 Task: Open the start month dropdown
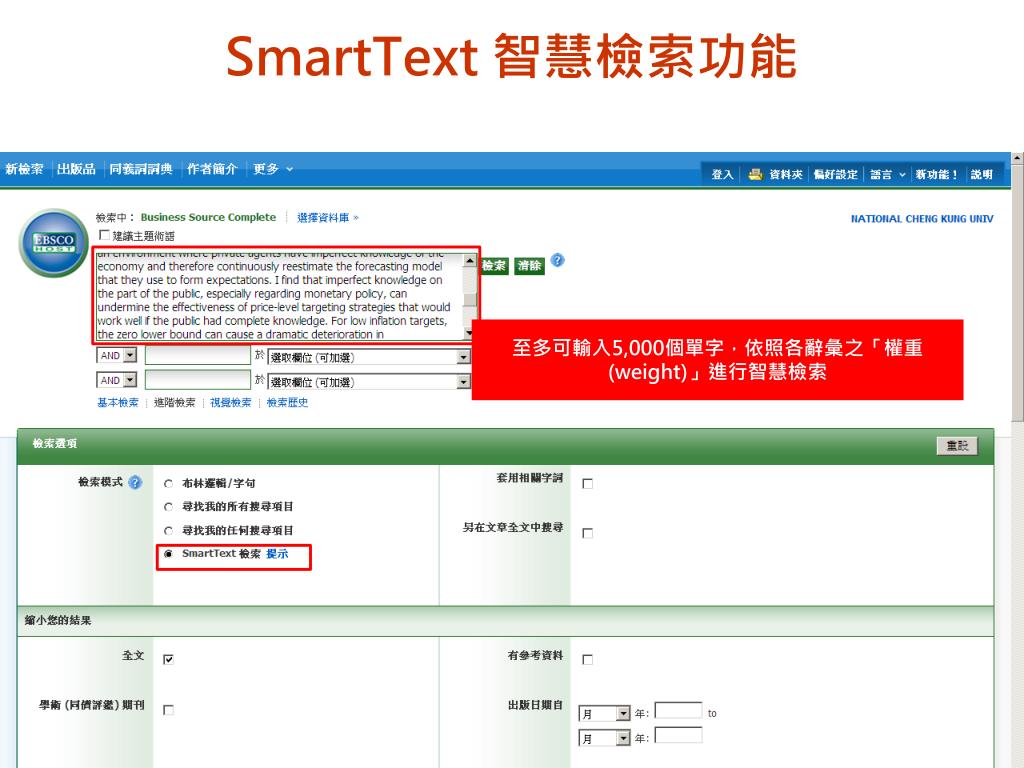pyautogui.click(x=604, y=714)
